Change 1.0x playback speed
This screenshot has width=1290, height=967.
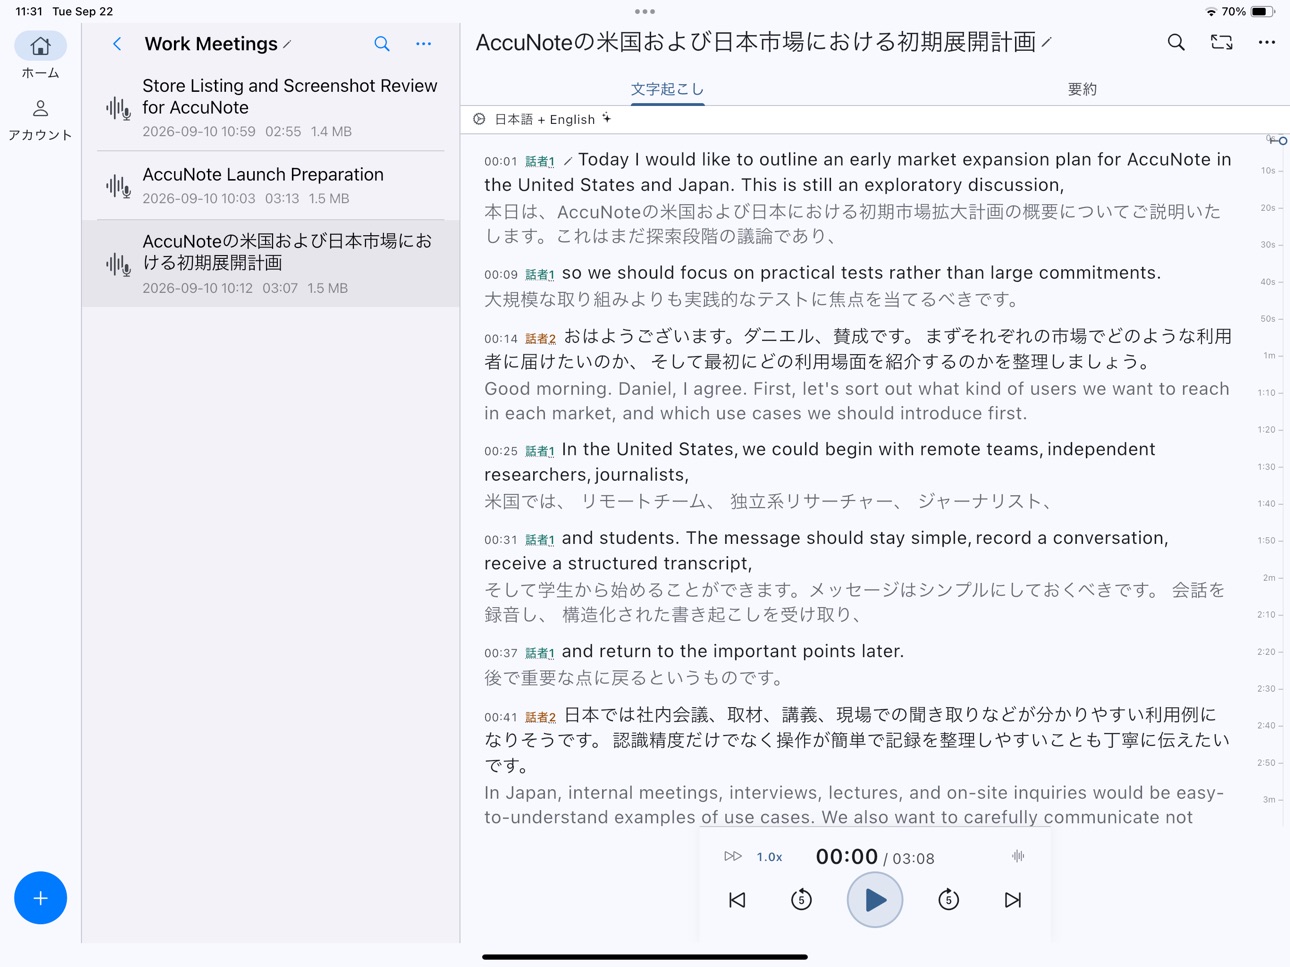click(769, 857)
